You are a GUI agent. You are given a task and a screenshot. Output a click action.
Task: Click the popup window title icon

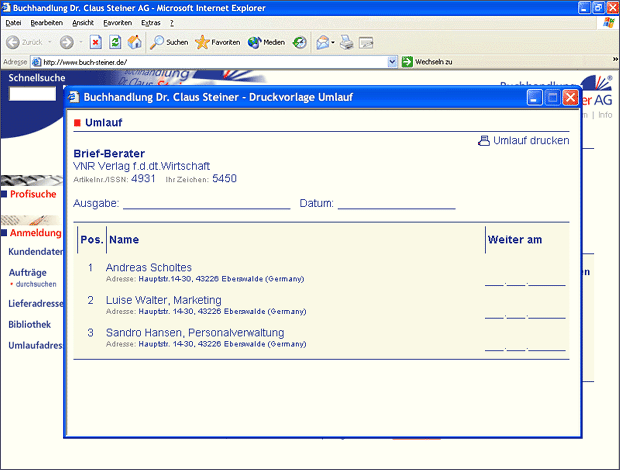pos(74,97)
